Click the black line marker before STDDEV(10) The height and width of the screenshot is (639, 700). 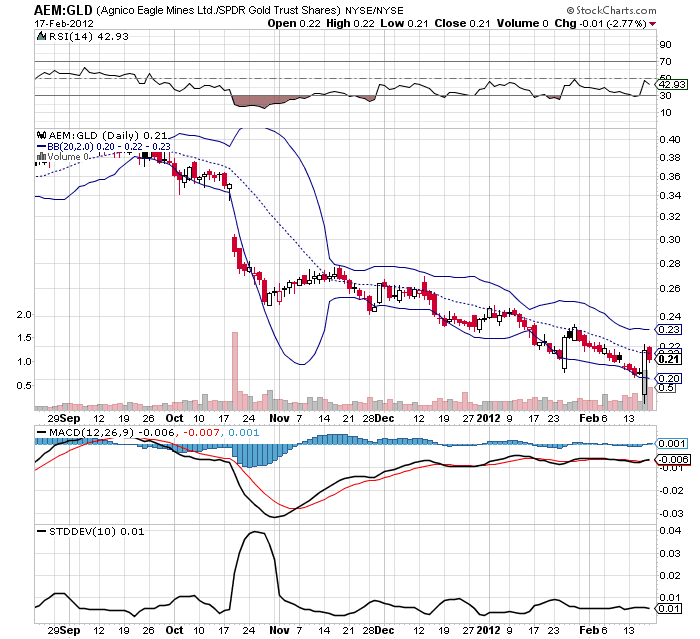(42, 531)
